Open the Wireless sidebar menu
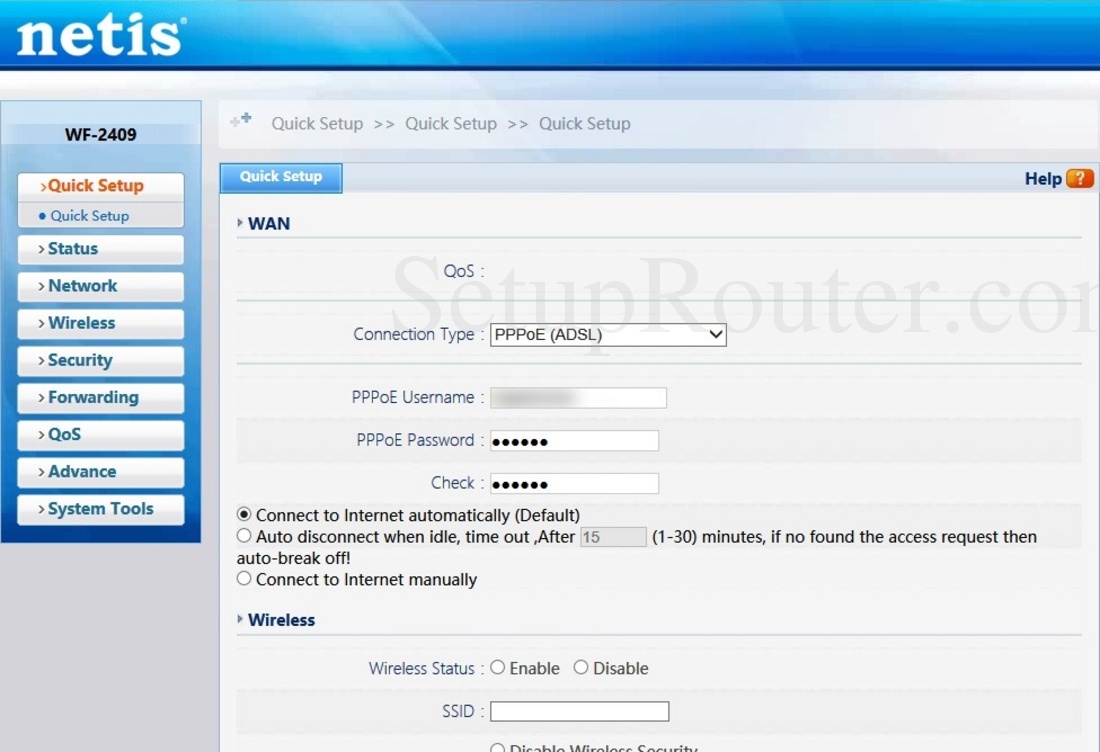The height and width of the screenshot is (752, 1100). click(100, 323)
